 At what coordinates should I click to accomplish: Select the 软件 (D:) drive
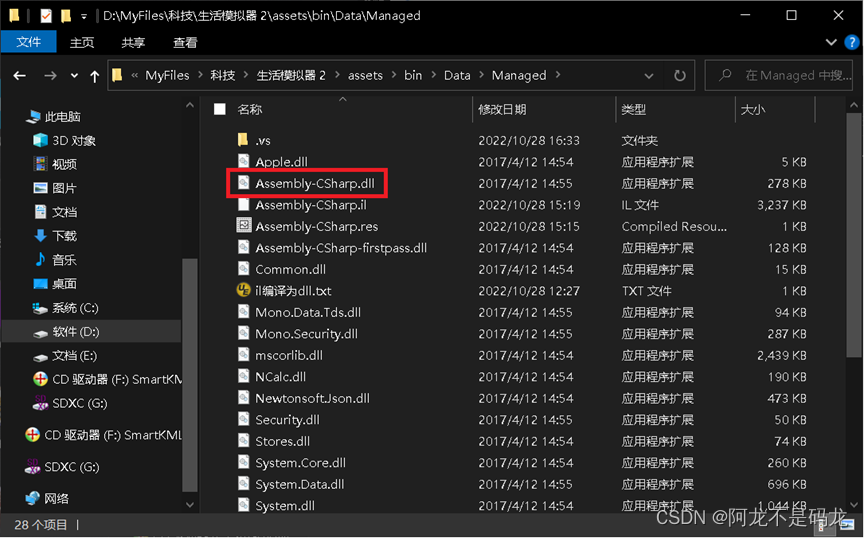[x=66, y=332]
